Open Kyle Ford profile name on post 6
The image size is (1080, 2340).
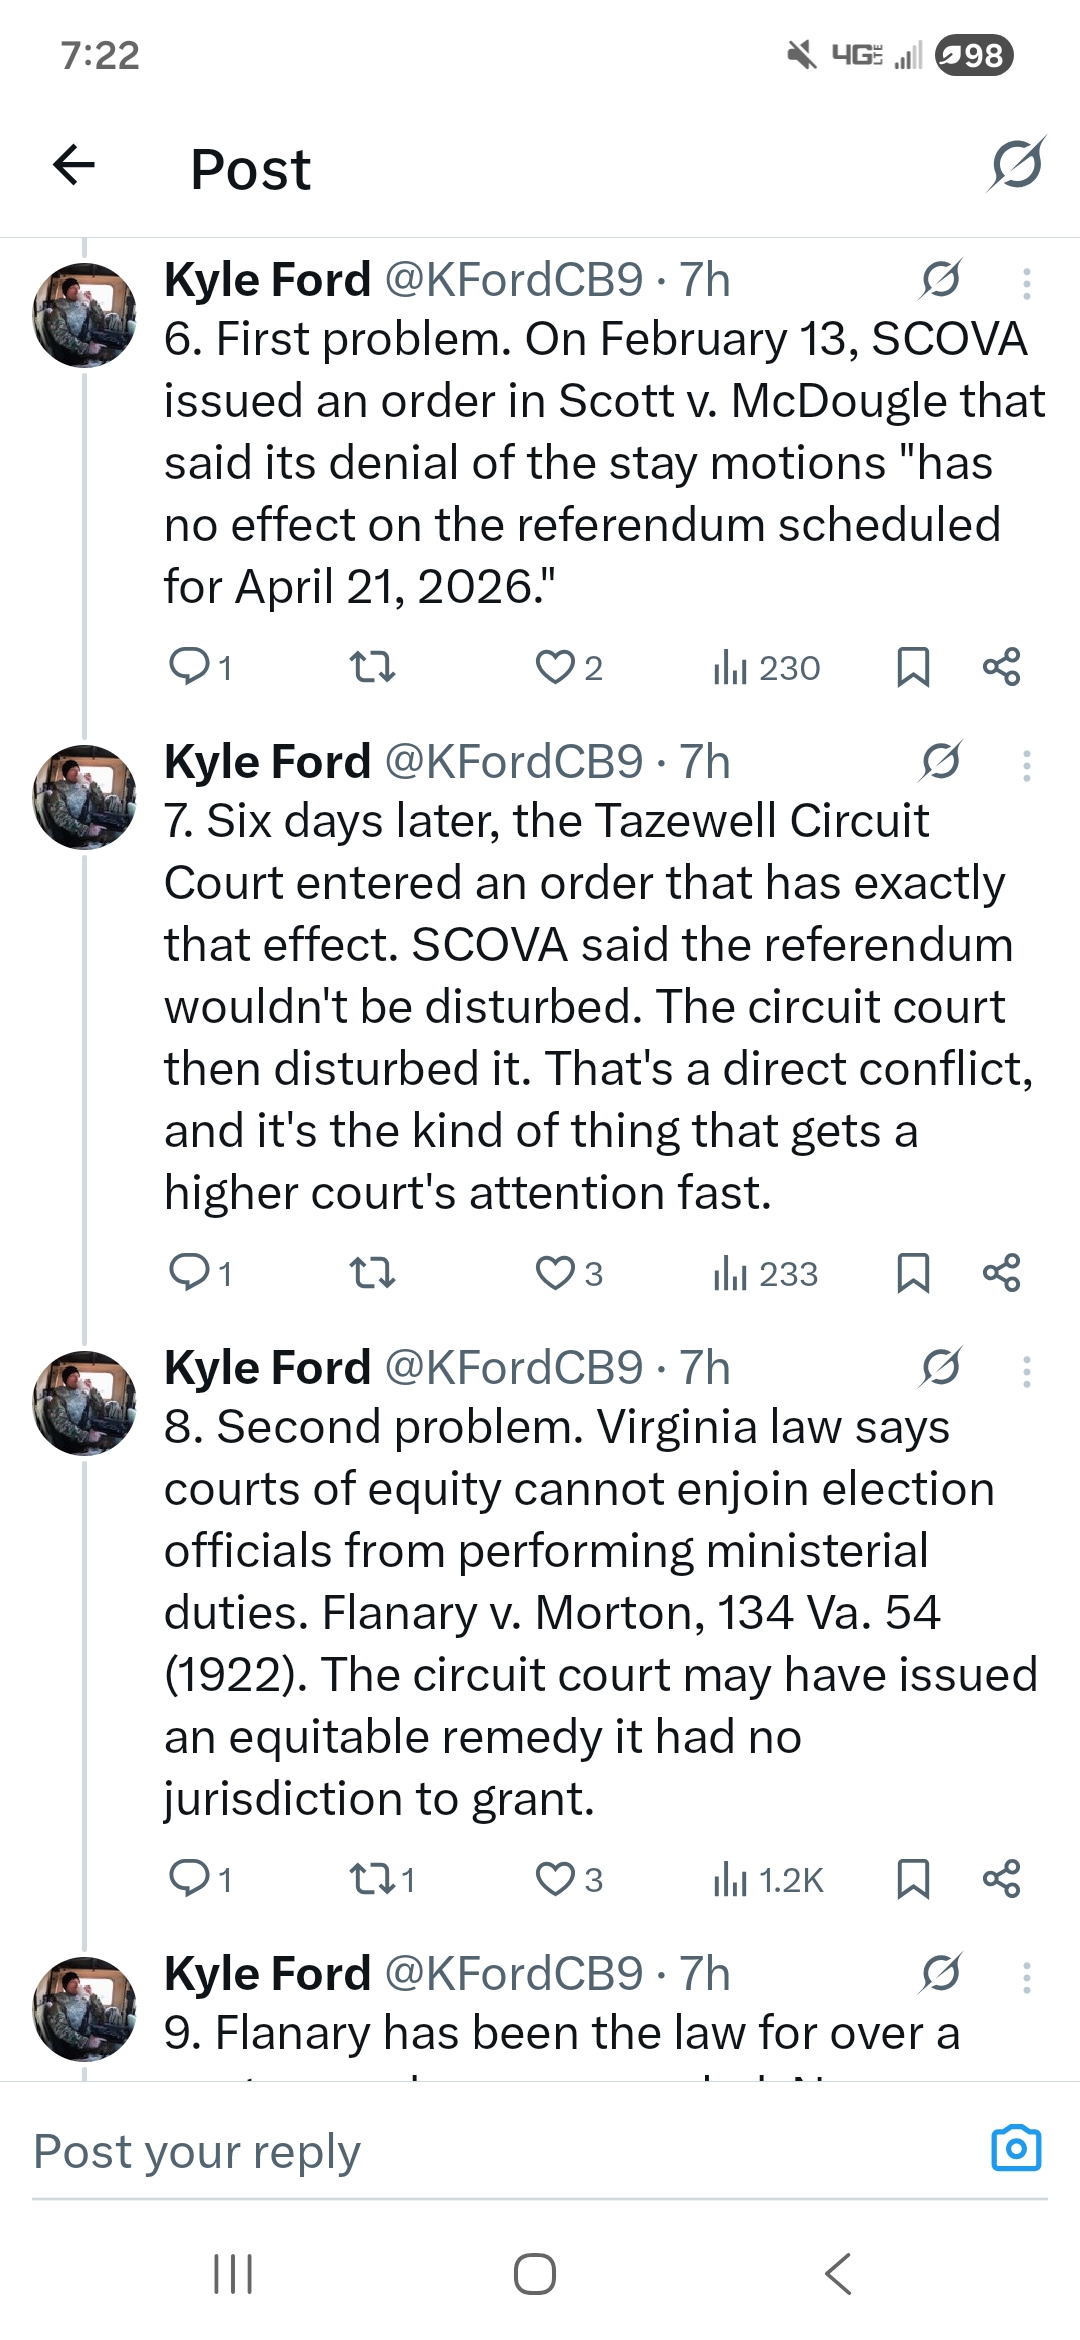[x=268, y=280]
